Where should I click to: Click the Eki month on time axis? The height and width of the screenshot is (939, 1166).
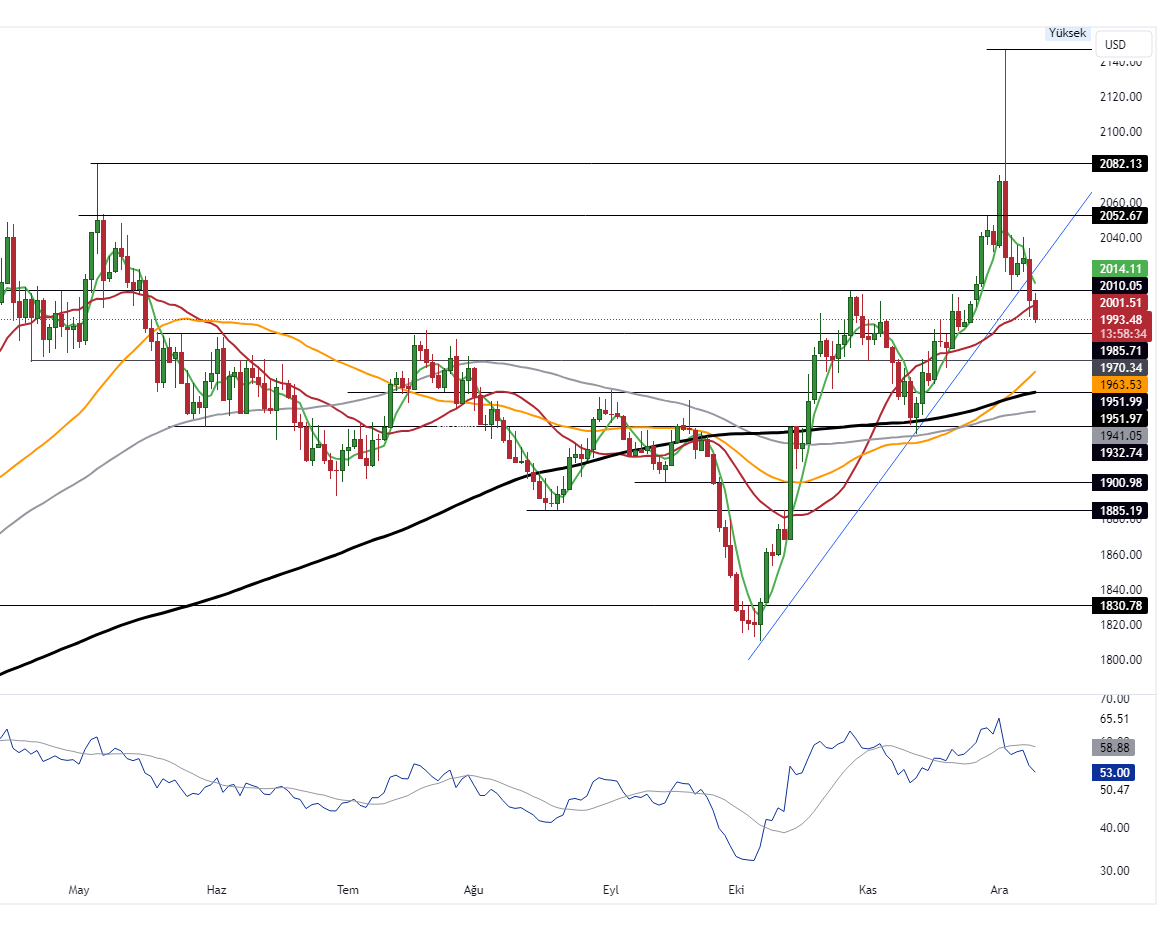[x=737, y=890]
